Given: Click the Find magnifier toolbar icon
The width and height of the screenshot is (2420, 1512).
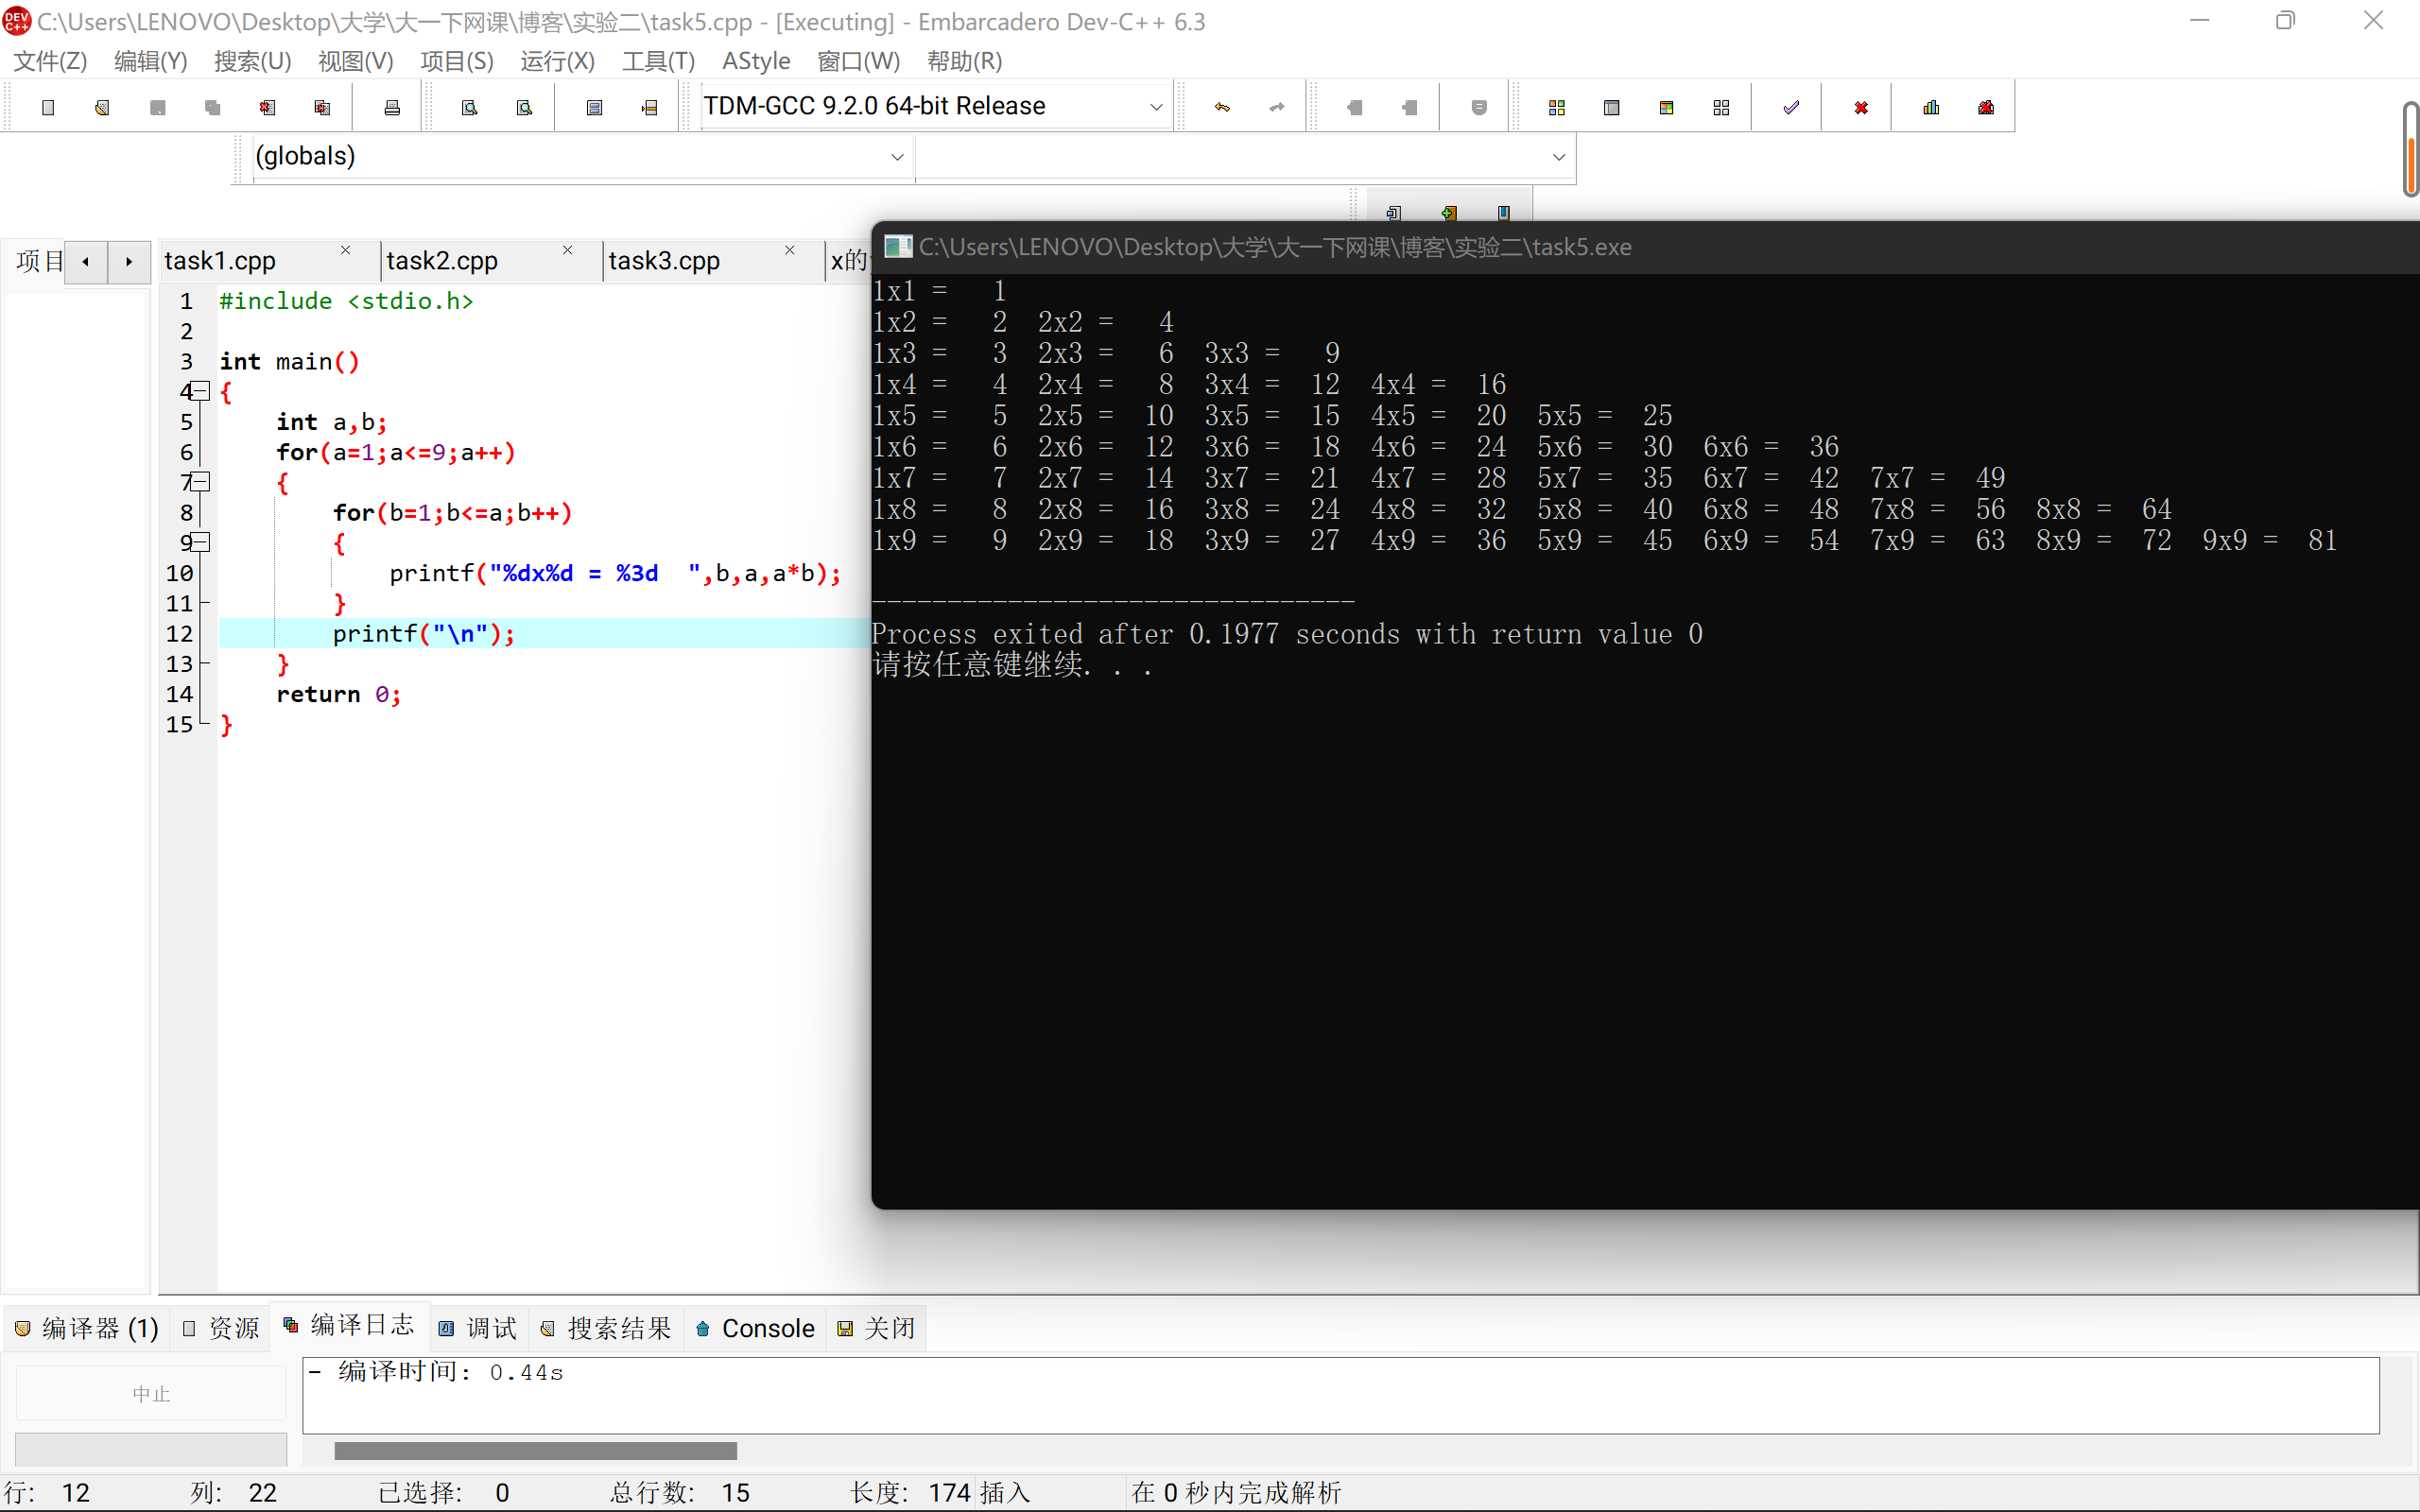Looking at the screenshot, I should [x=469, y=107].
